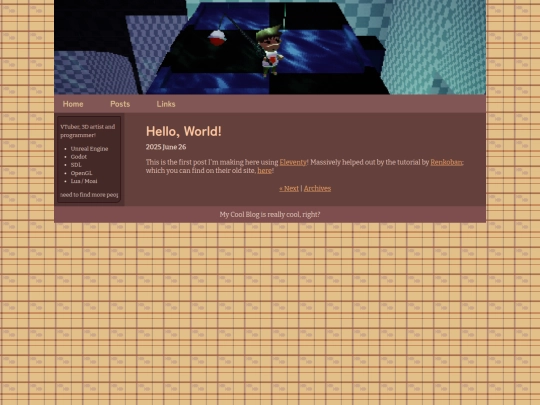Open the 'here' old site link
This screenshot has height=405, width=540.
tap(264, 170)
